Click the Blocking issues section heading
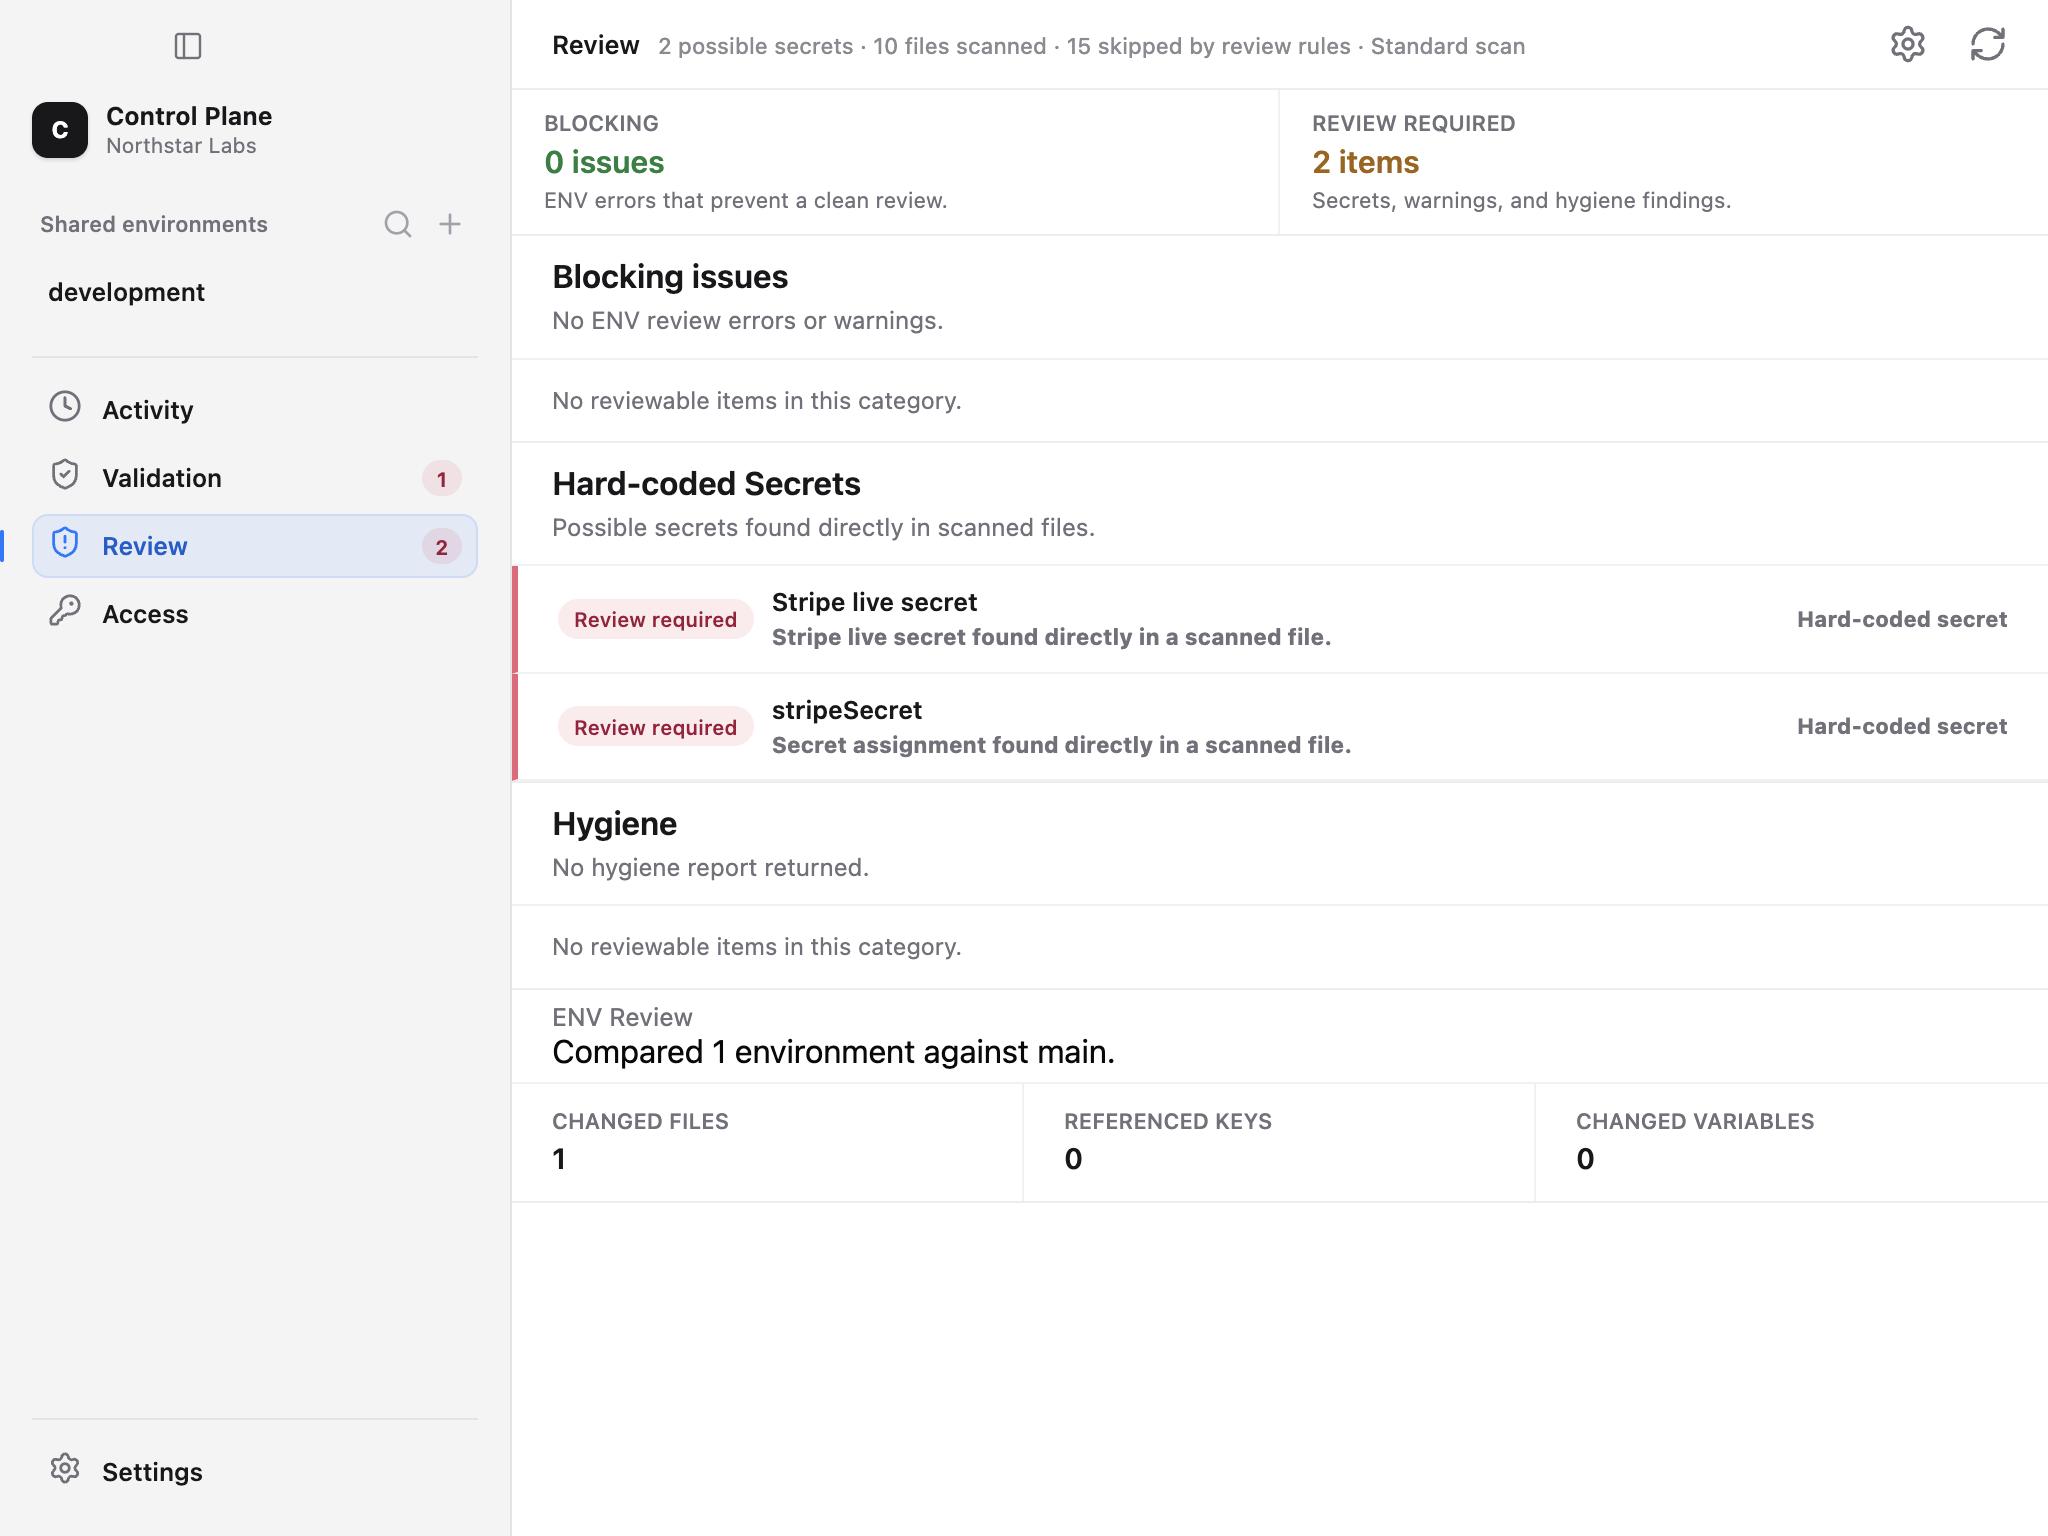The height and width of the screenshot is (1536, 2048). 670,277
